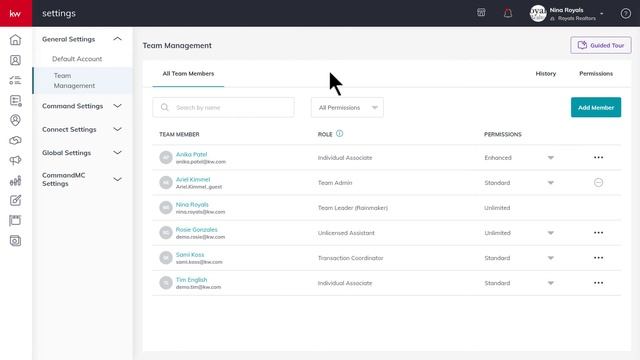
Task: Expand CommandMC Settings section
Action: point(117,179)
